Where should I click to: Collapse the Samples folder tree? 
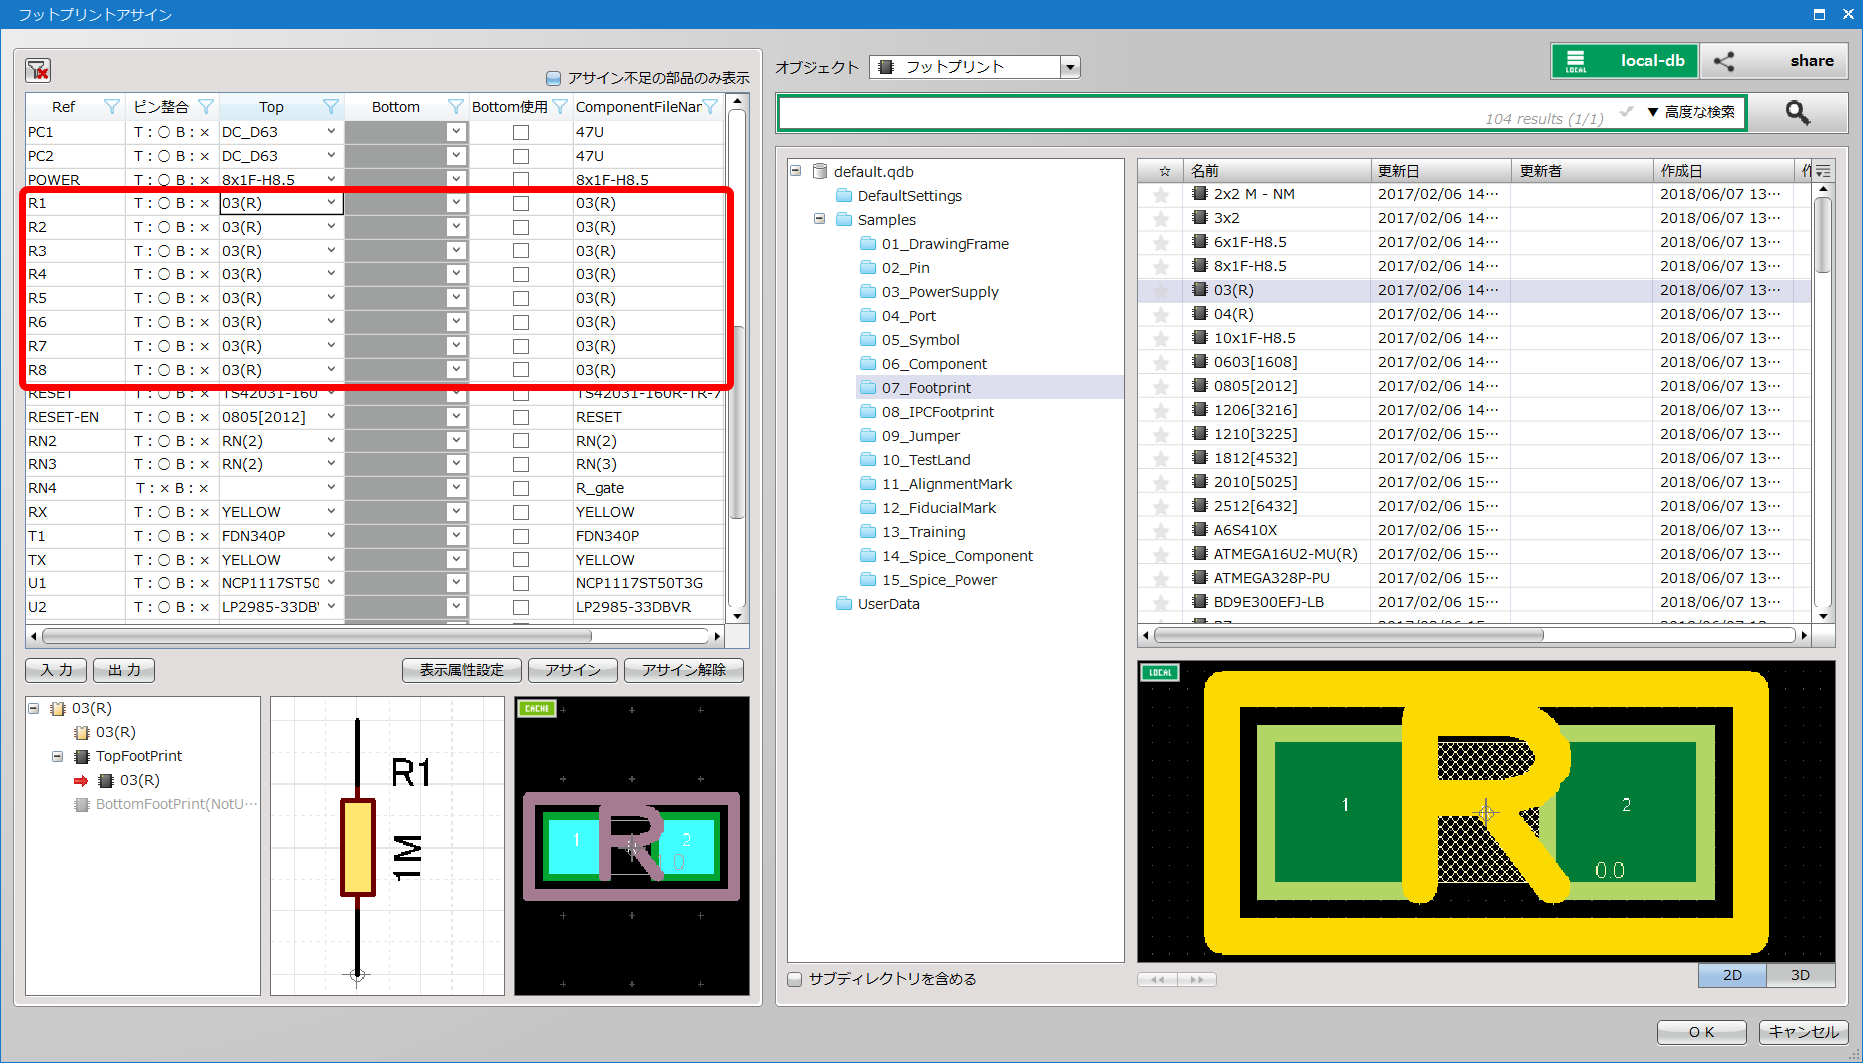click(819, 219)
